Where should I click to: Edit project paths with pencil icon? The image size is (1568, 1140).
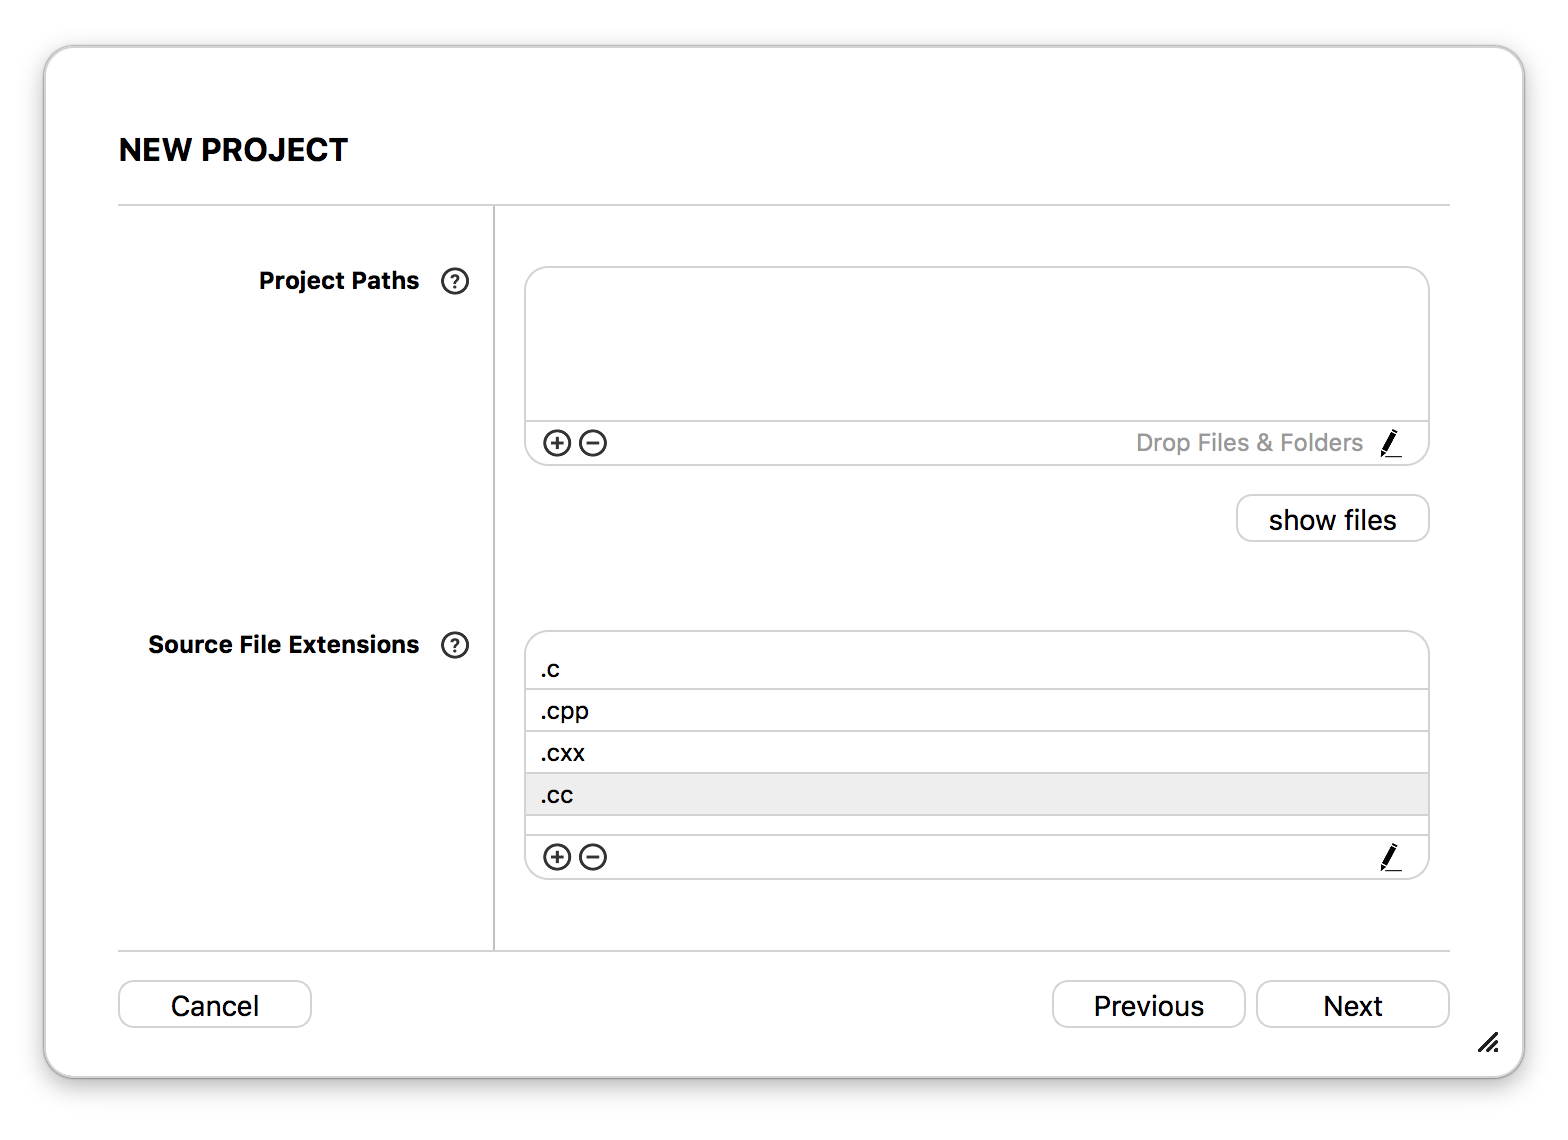coord(1390,443)
